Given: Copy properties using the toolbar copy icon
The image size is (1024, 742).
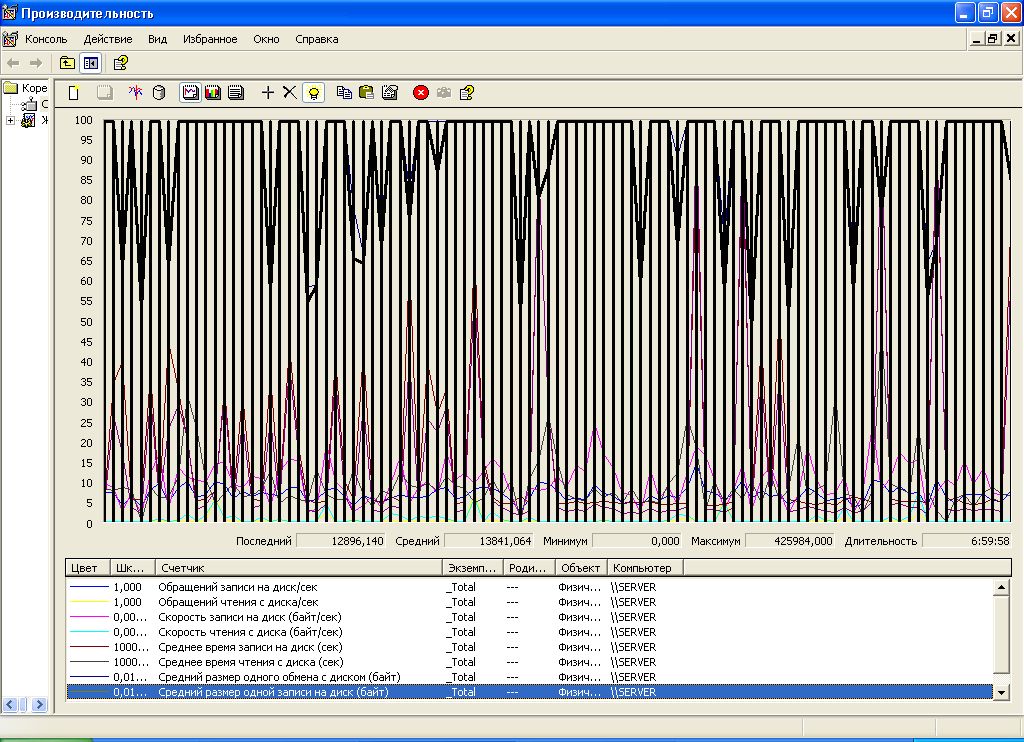Looking at the screenshot, I should [x=344, y=93].
